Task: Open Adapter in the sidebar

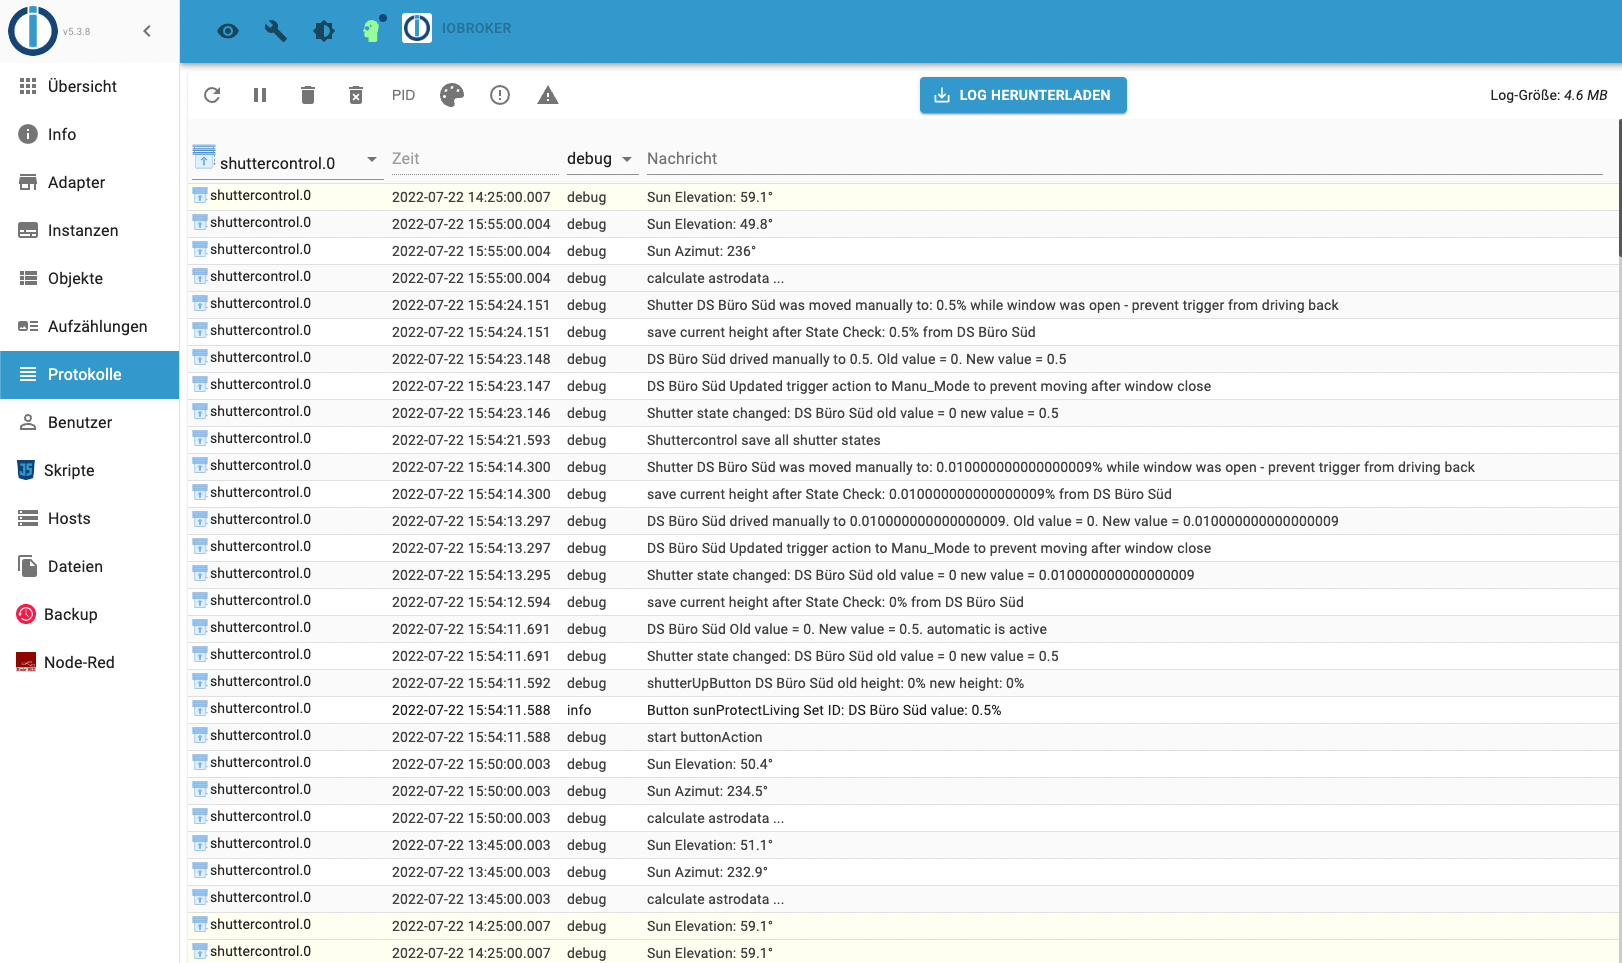Action: point(76,182)
